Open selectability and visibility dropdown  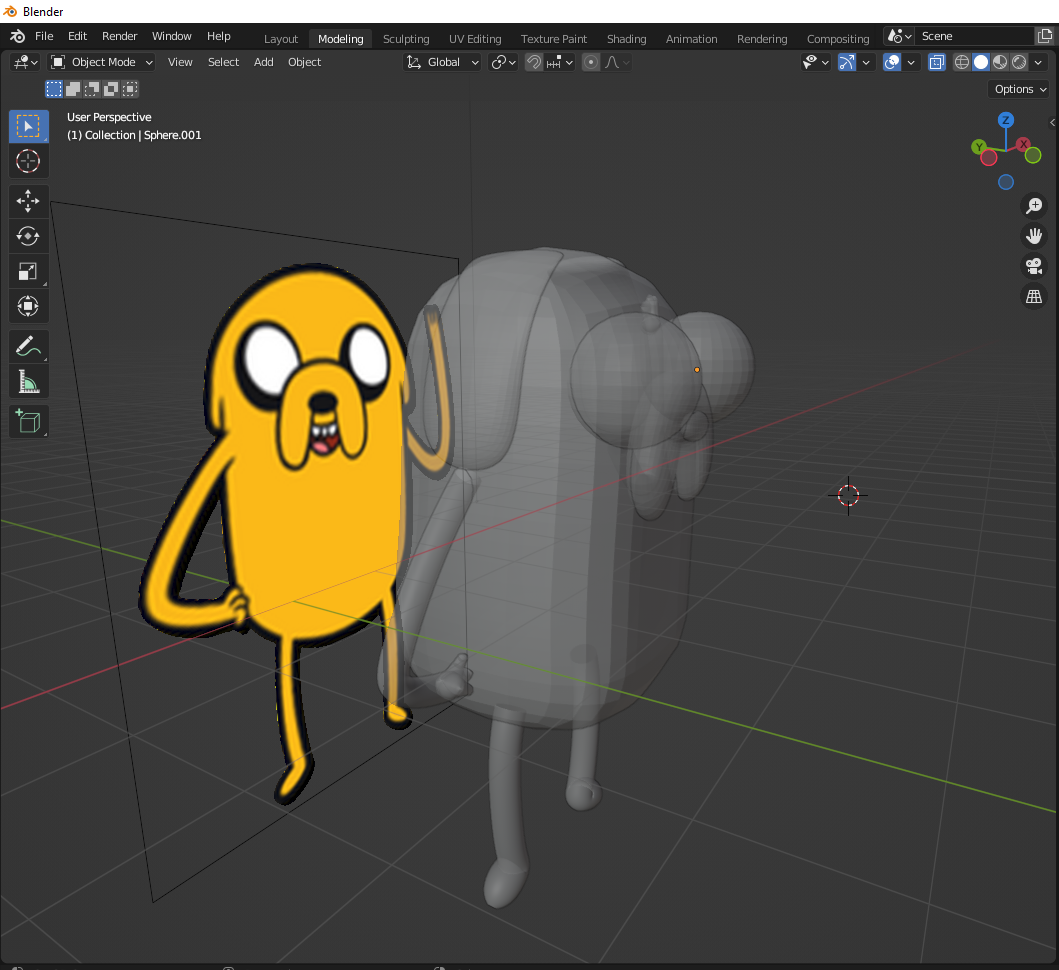pyautogui.click(x=815, y=62)
